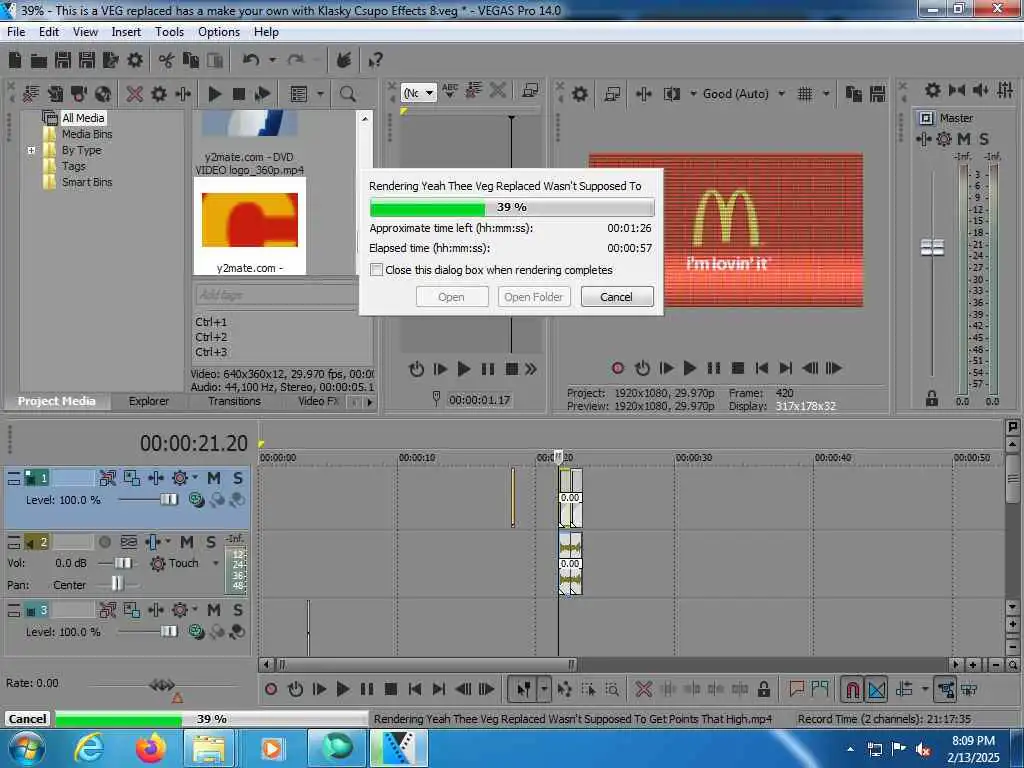Switch to the Explorer tab
Screen dimensions: 1024x768
click(149, 401)
